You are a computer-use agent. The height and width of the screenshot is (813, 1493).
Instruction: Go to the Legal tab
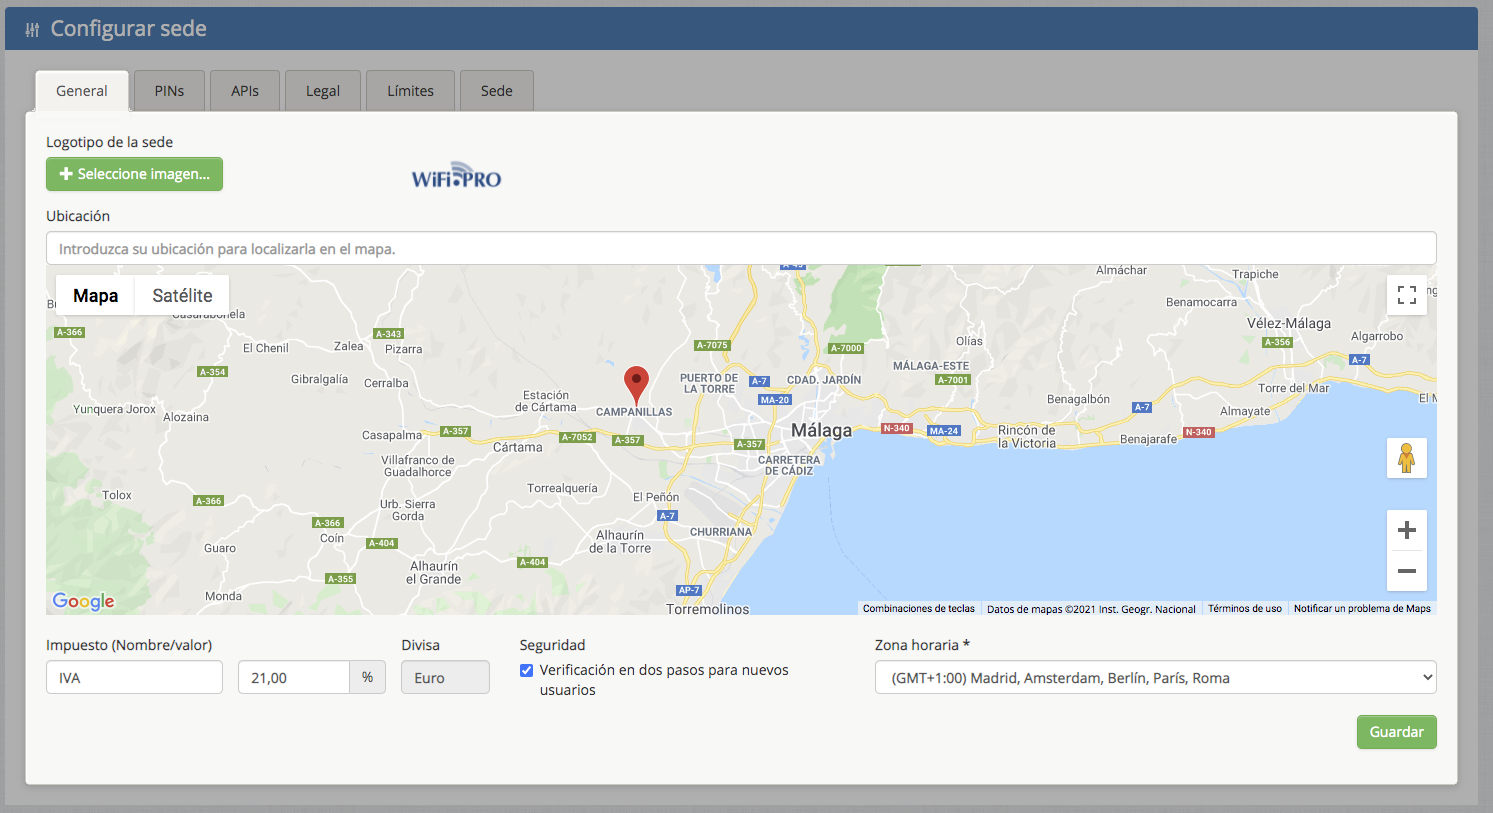[x=322, y=91]
